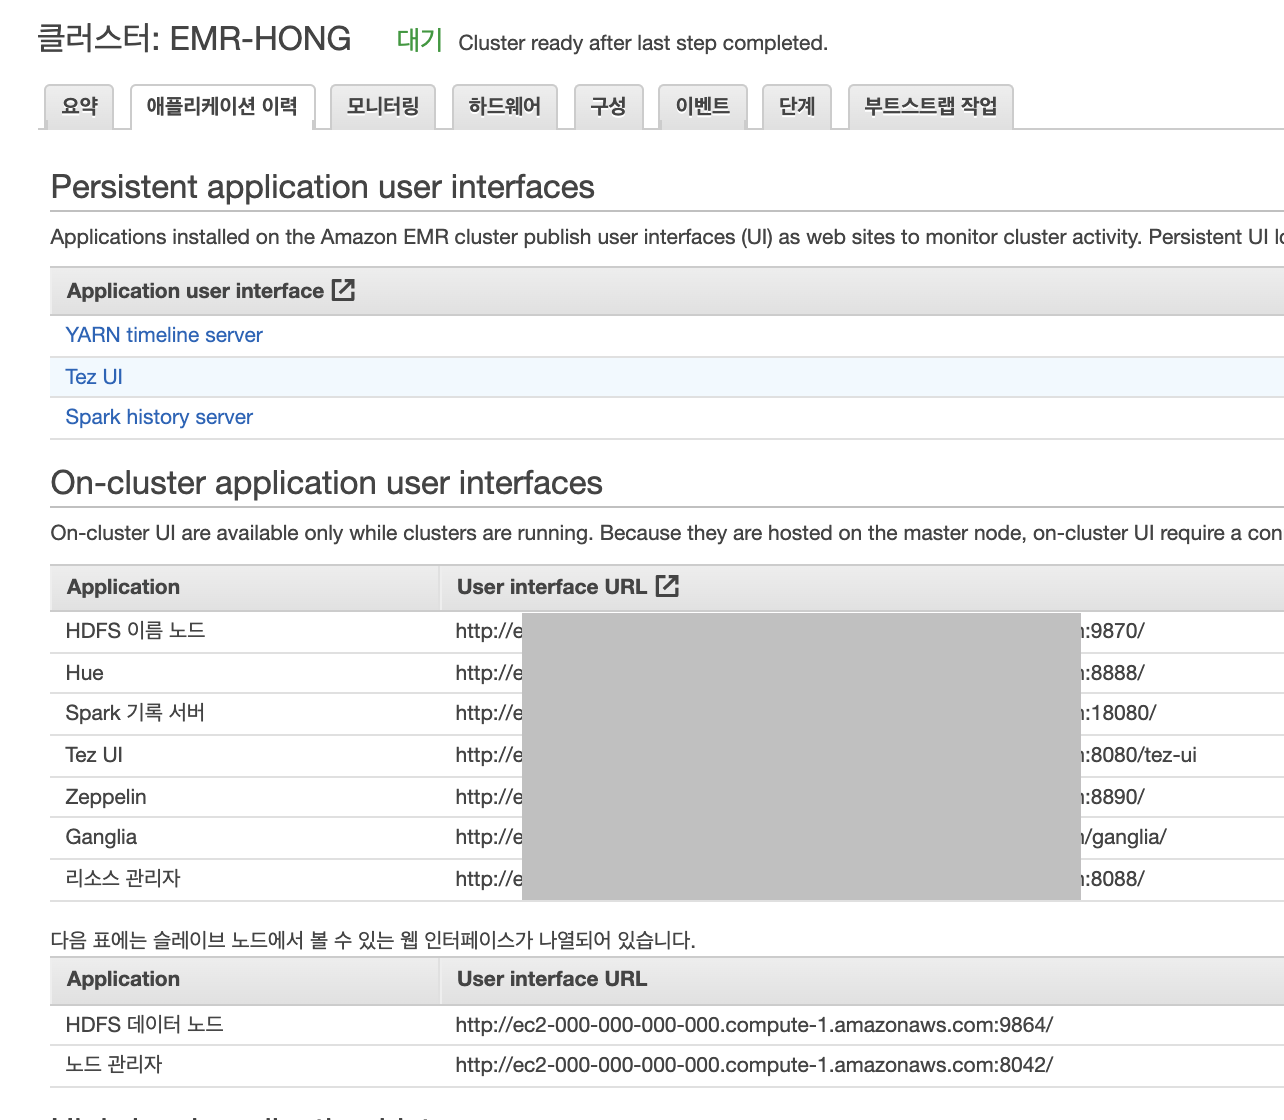The image size is (1284, 1120).
Task: Click the Zeppelin URL ending :8890/
Action: (800, 797)
